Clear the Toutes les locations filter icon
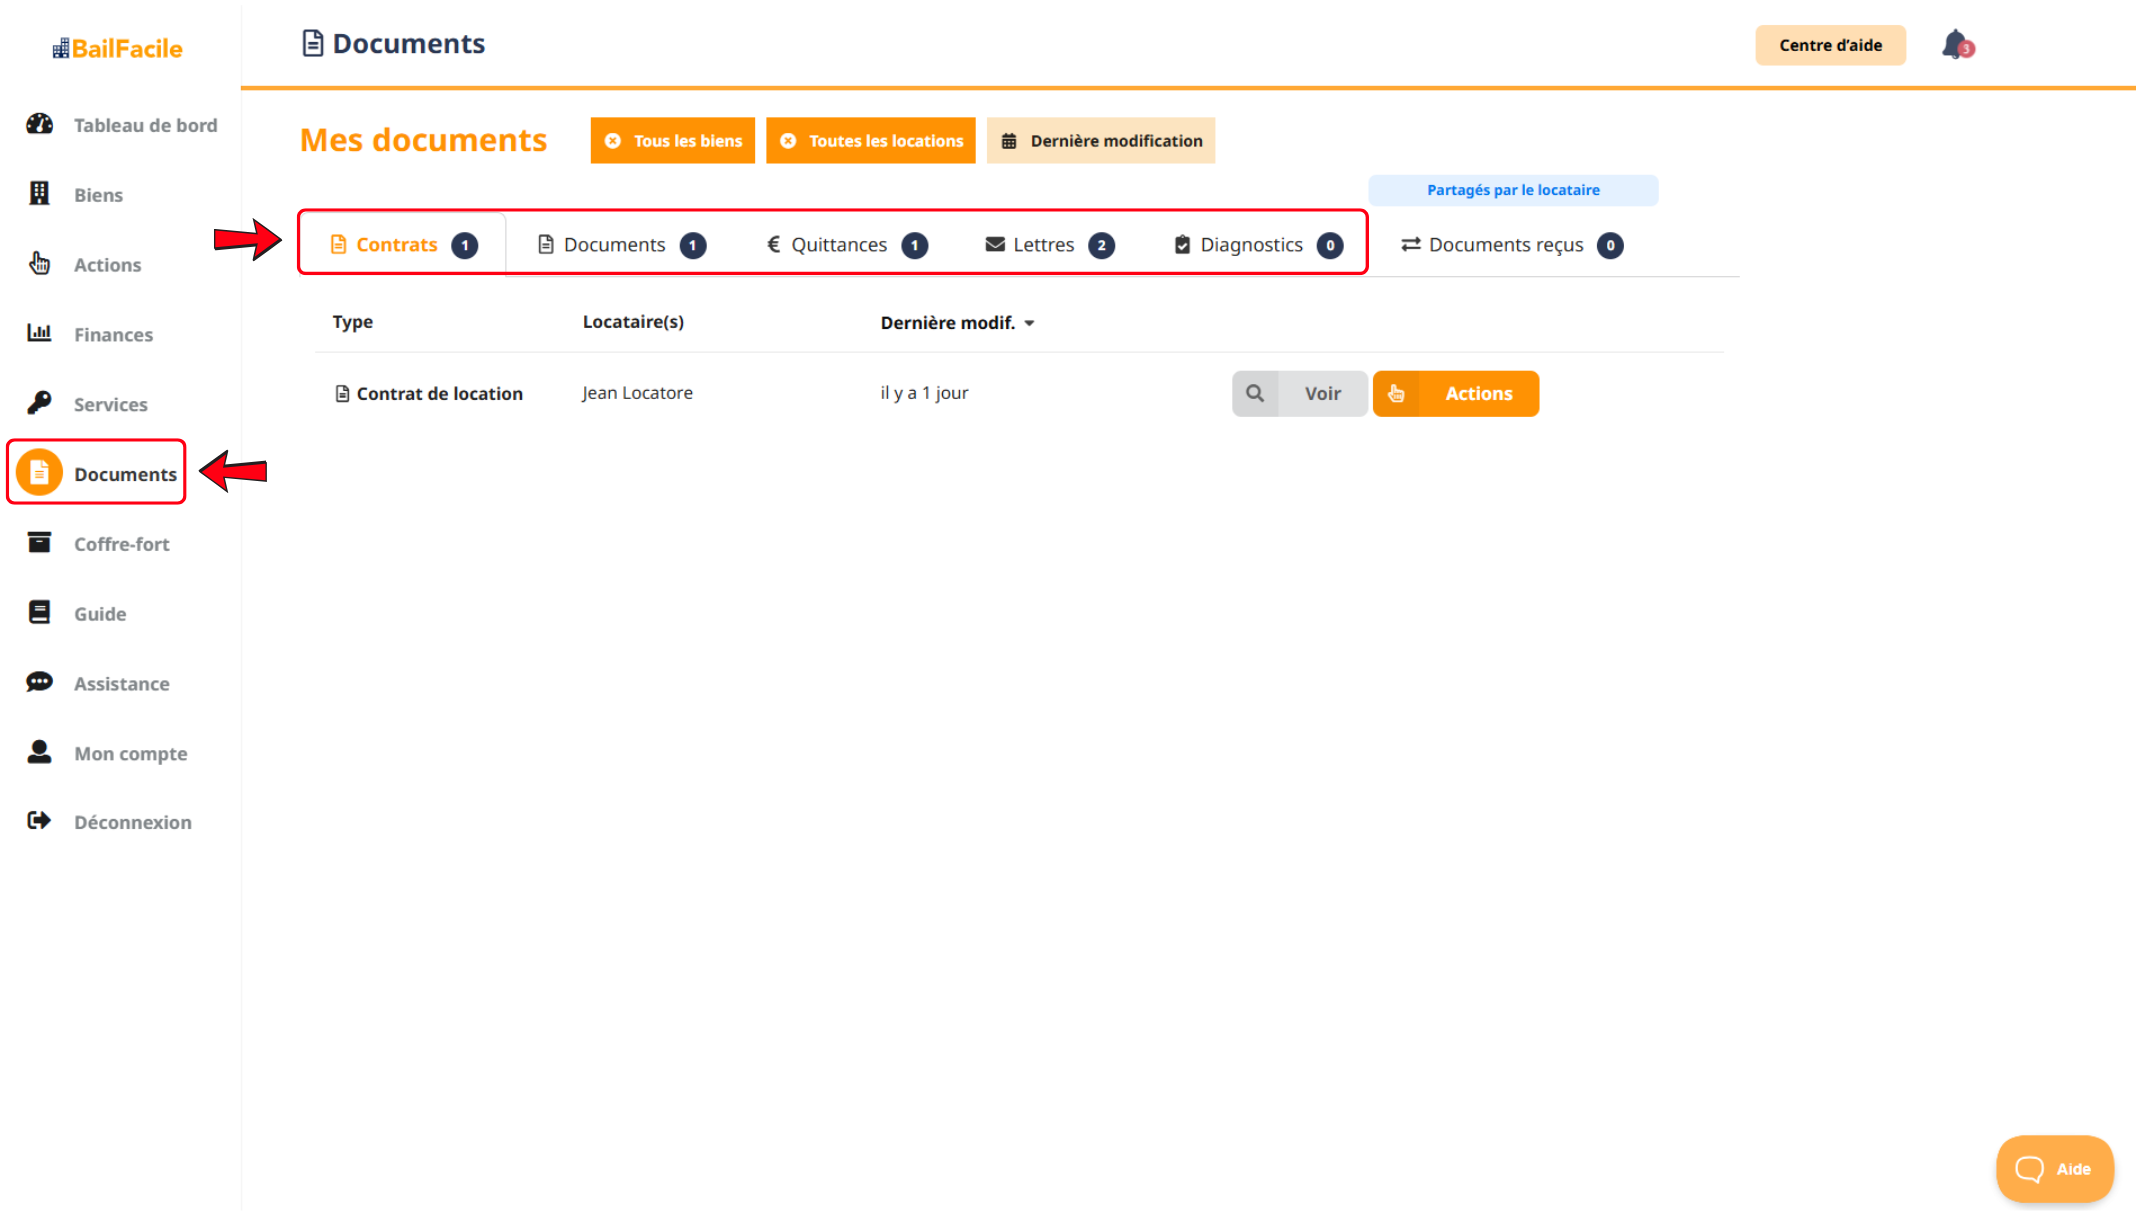This screenshot has height=1215, width=2136. (788, 141)
